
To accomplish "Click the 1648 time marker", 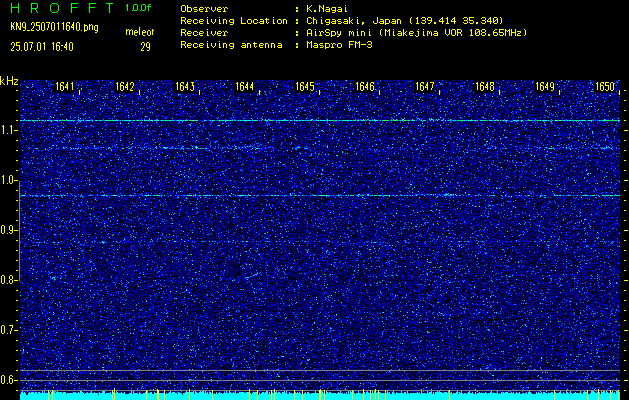I will [x=485, y=87].
